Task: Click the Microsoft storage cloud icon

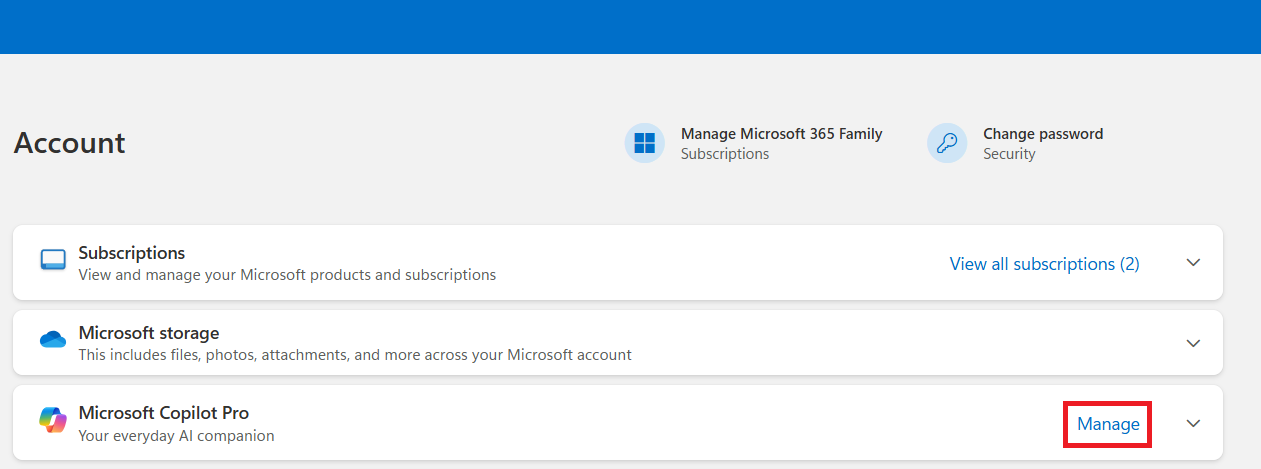Action: 53,340
